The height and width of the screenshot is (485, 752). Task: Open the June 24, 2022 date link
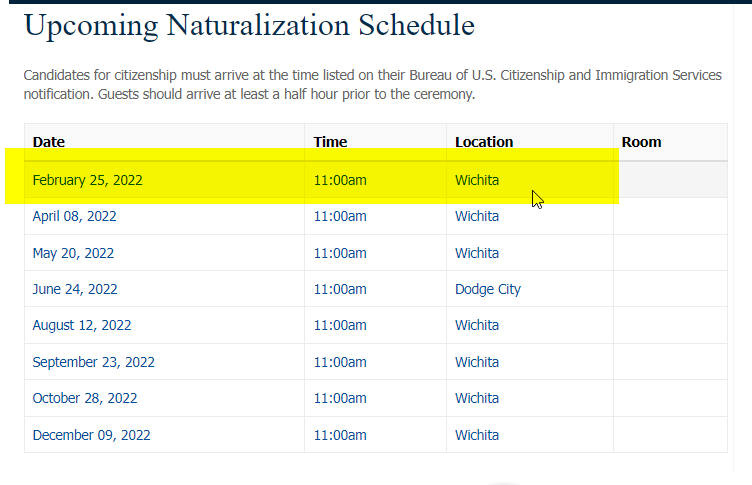[75, 289]
